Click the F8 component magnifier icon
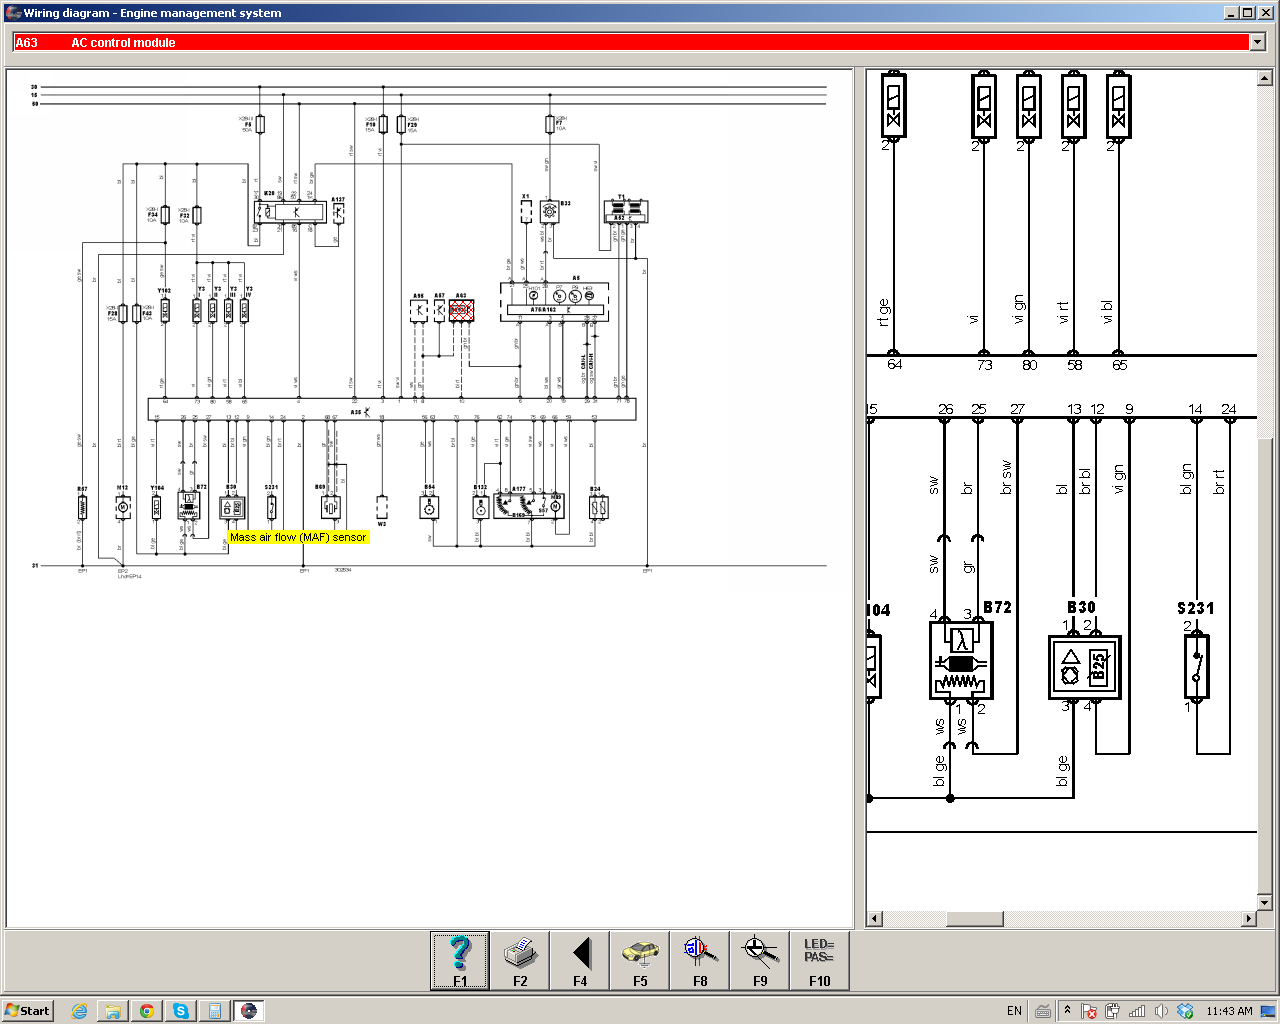Viewport: 1280px width, 1024px height. [700, 961]
